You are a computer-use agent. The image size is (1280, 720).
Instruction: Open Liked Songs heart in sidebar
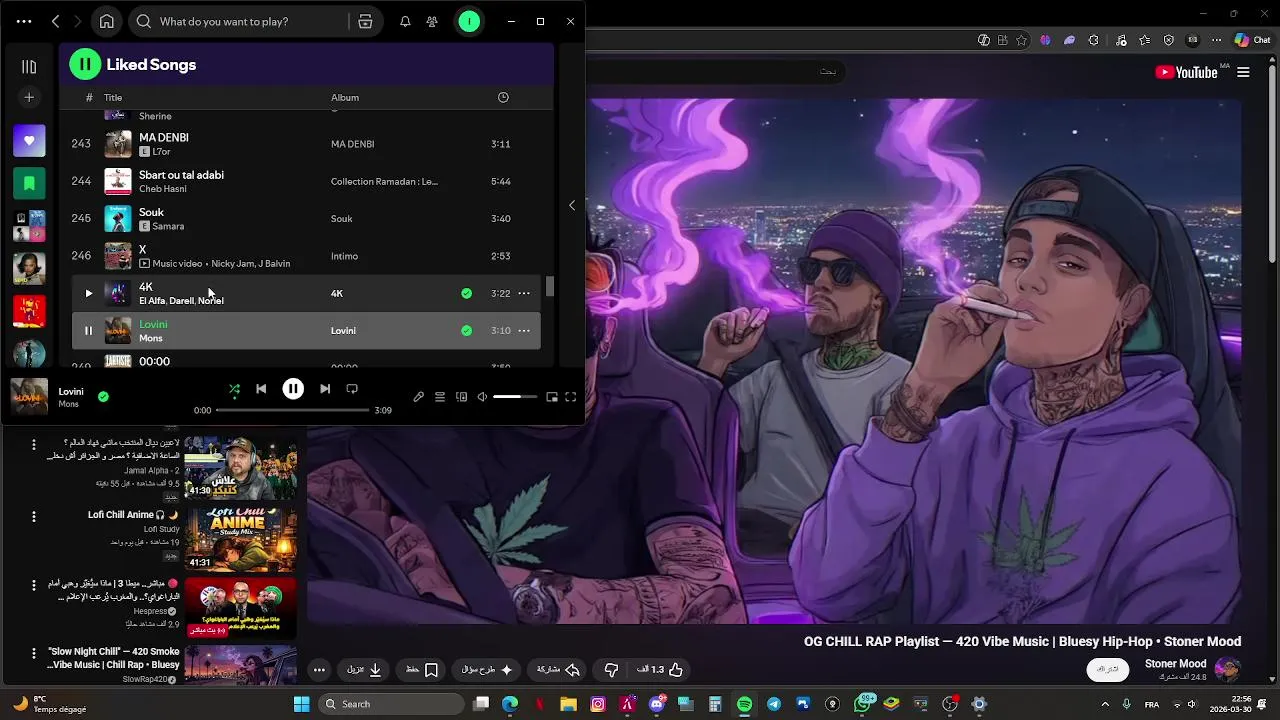pos(29,141)
